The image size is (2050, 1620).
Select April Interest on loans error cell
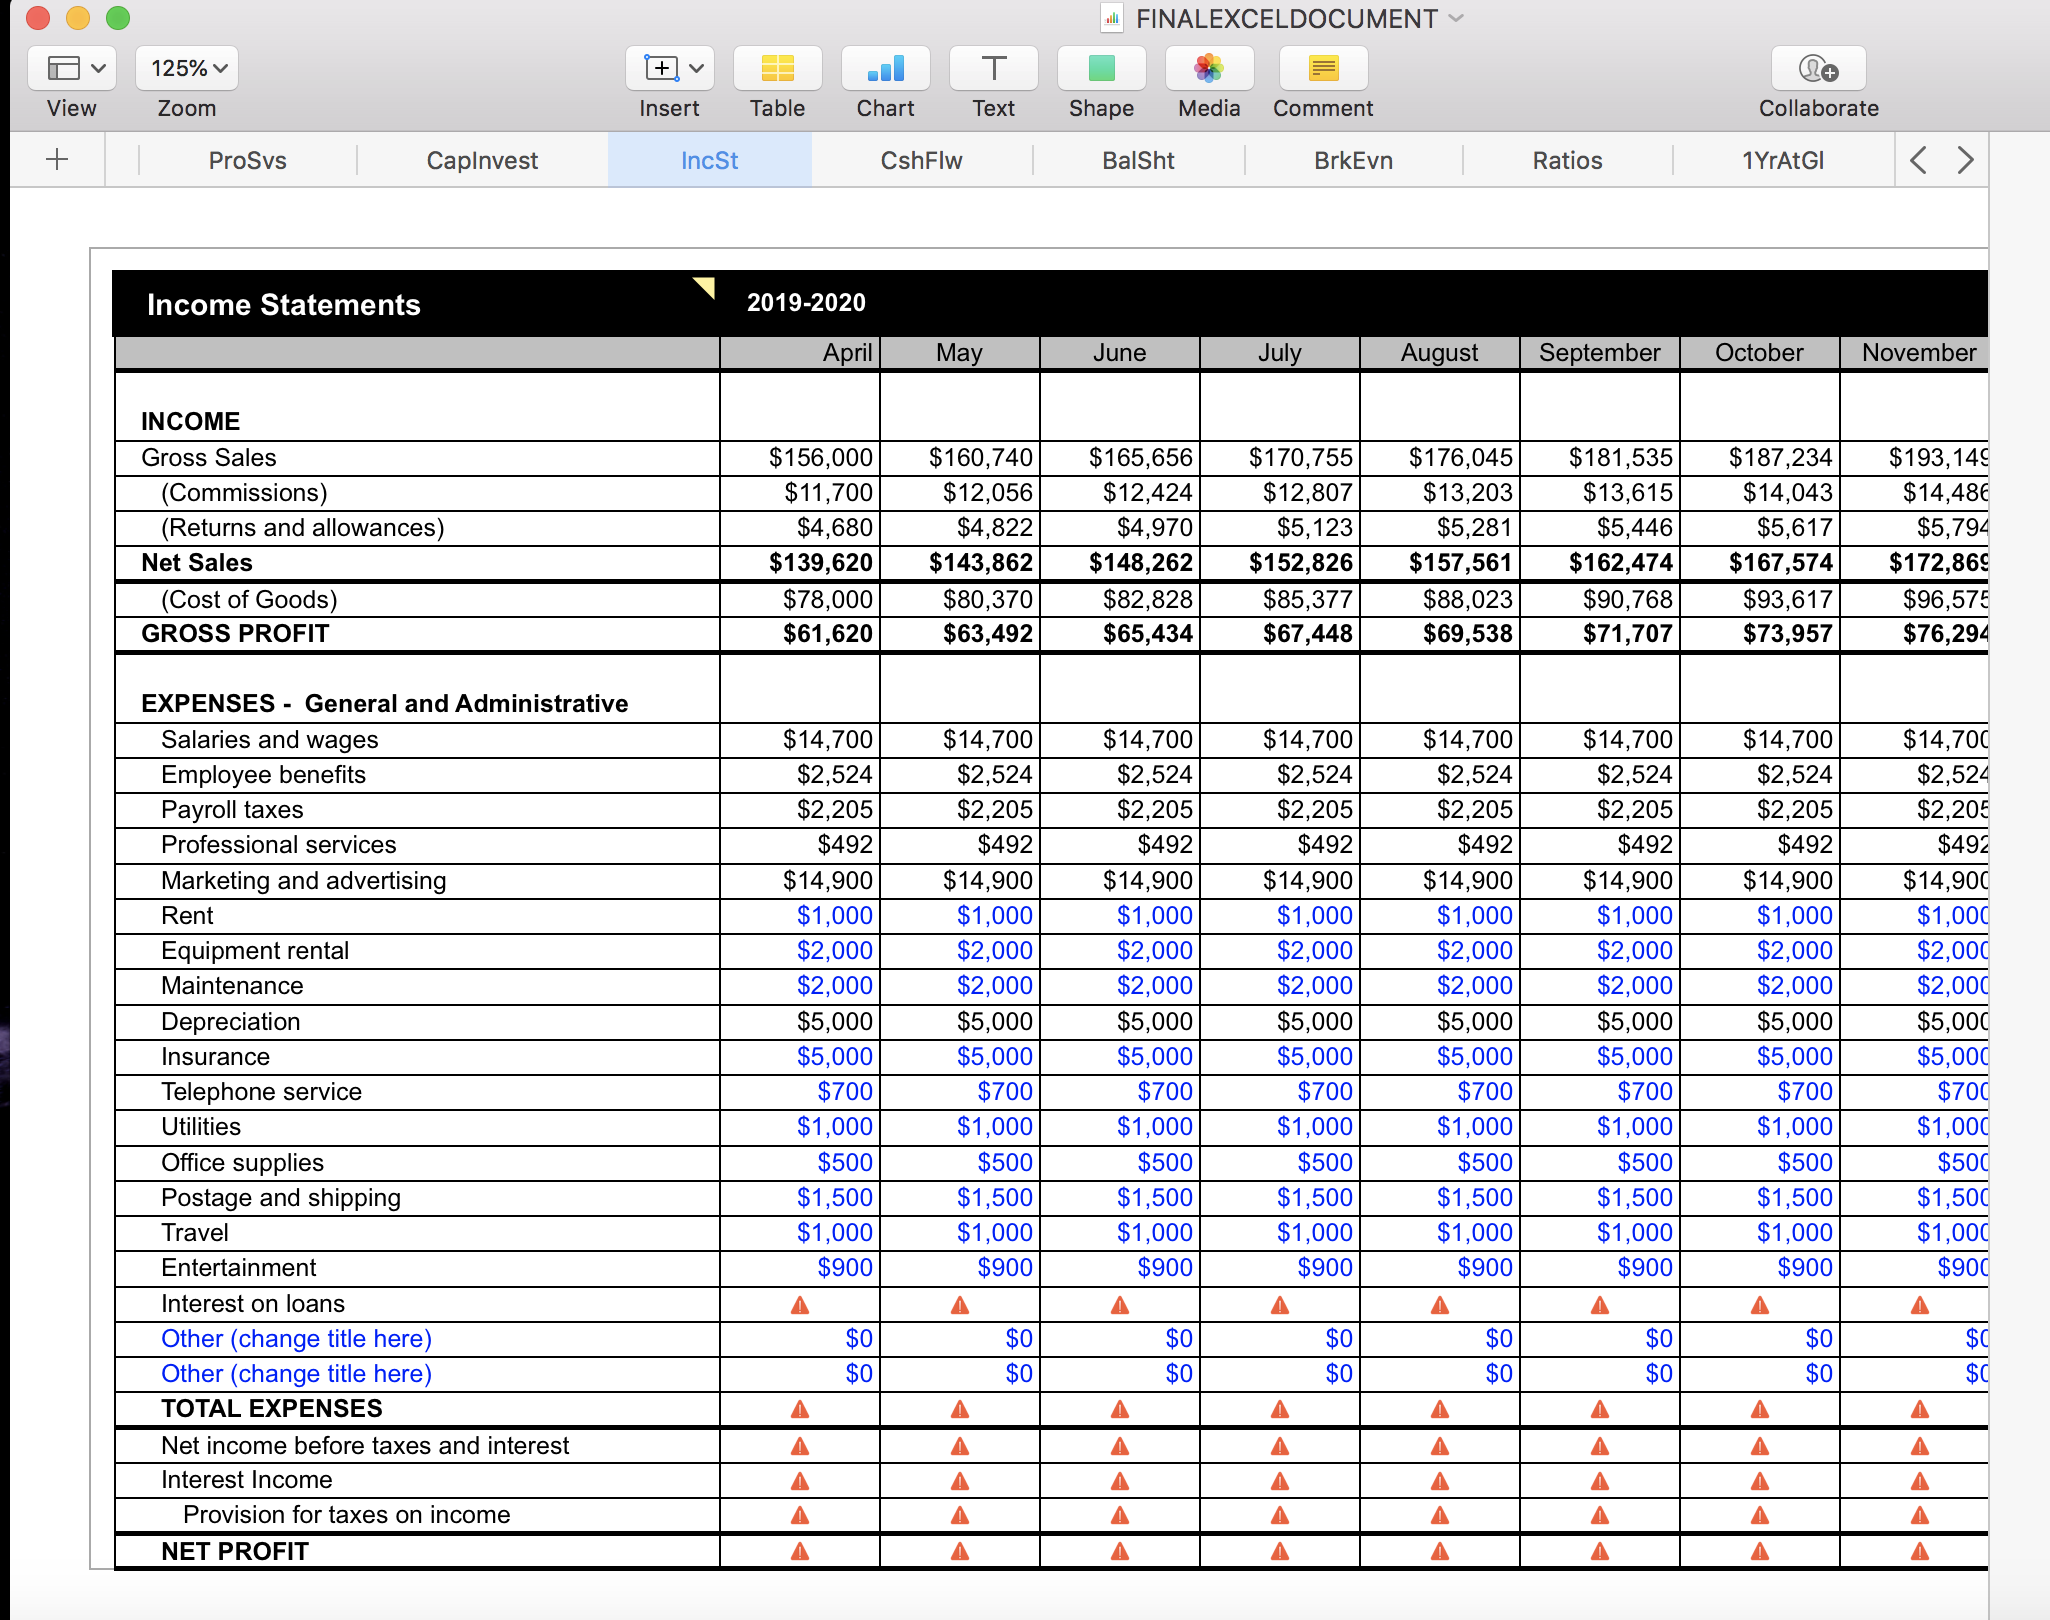click(x=800, y=1304)
